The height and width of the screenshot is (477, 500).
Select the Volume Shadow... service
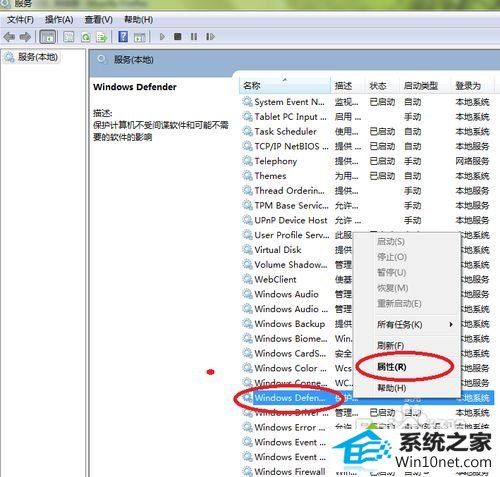pos(291,264)
